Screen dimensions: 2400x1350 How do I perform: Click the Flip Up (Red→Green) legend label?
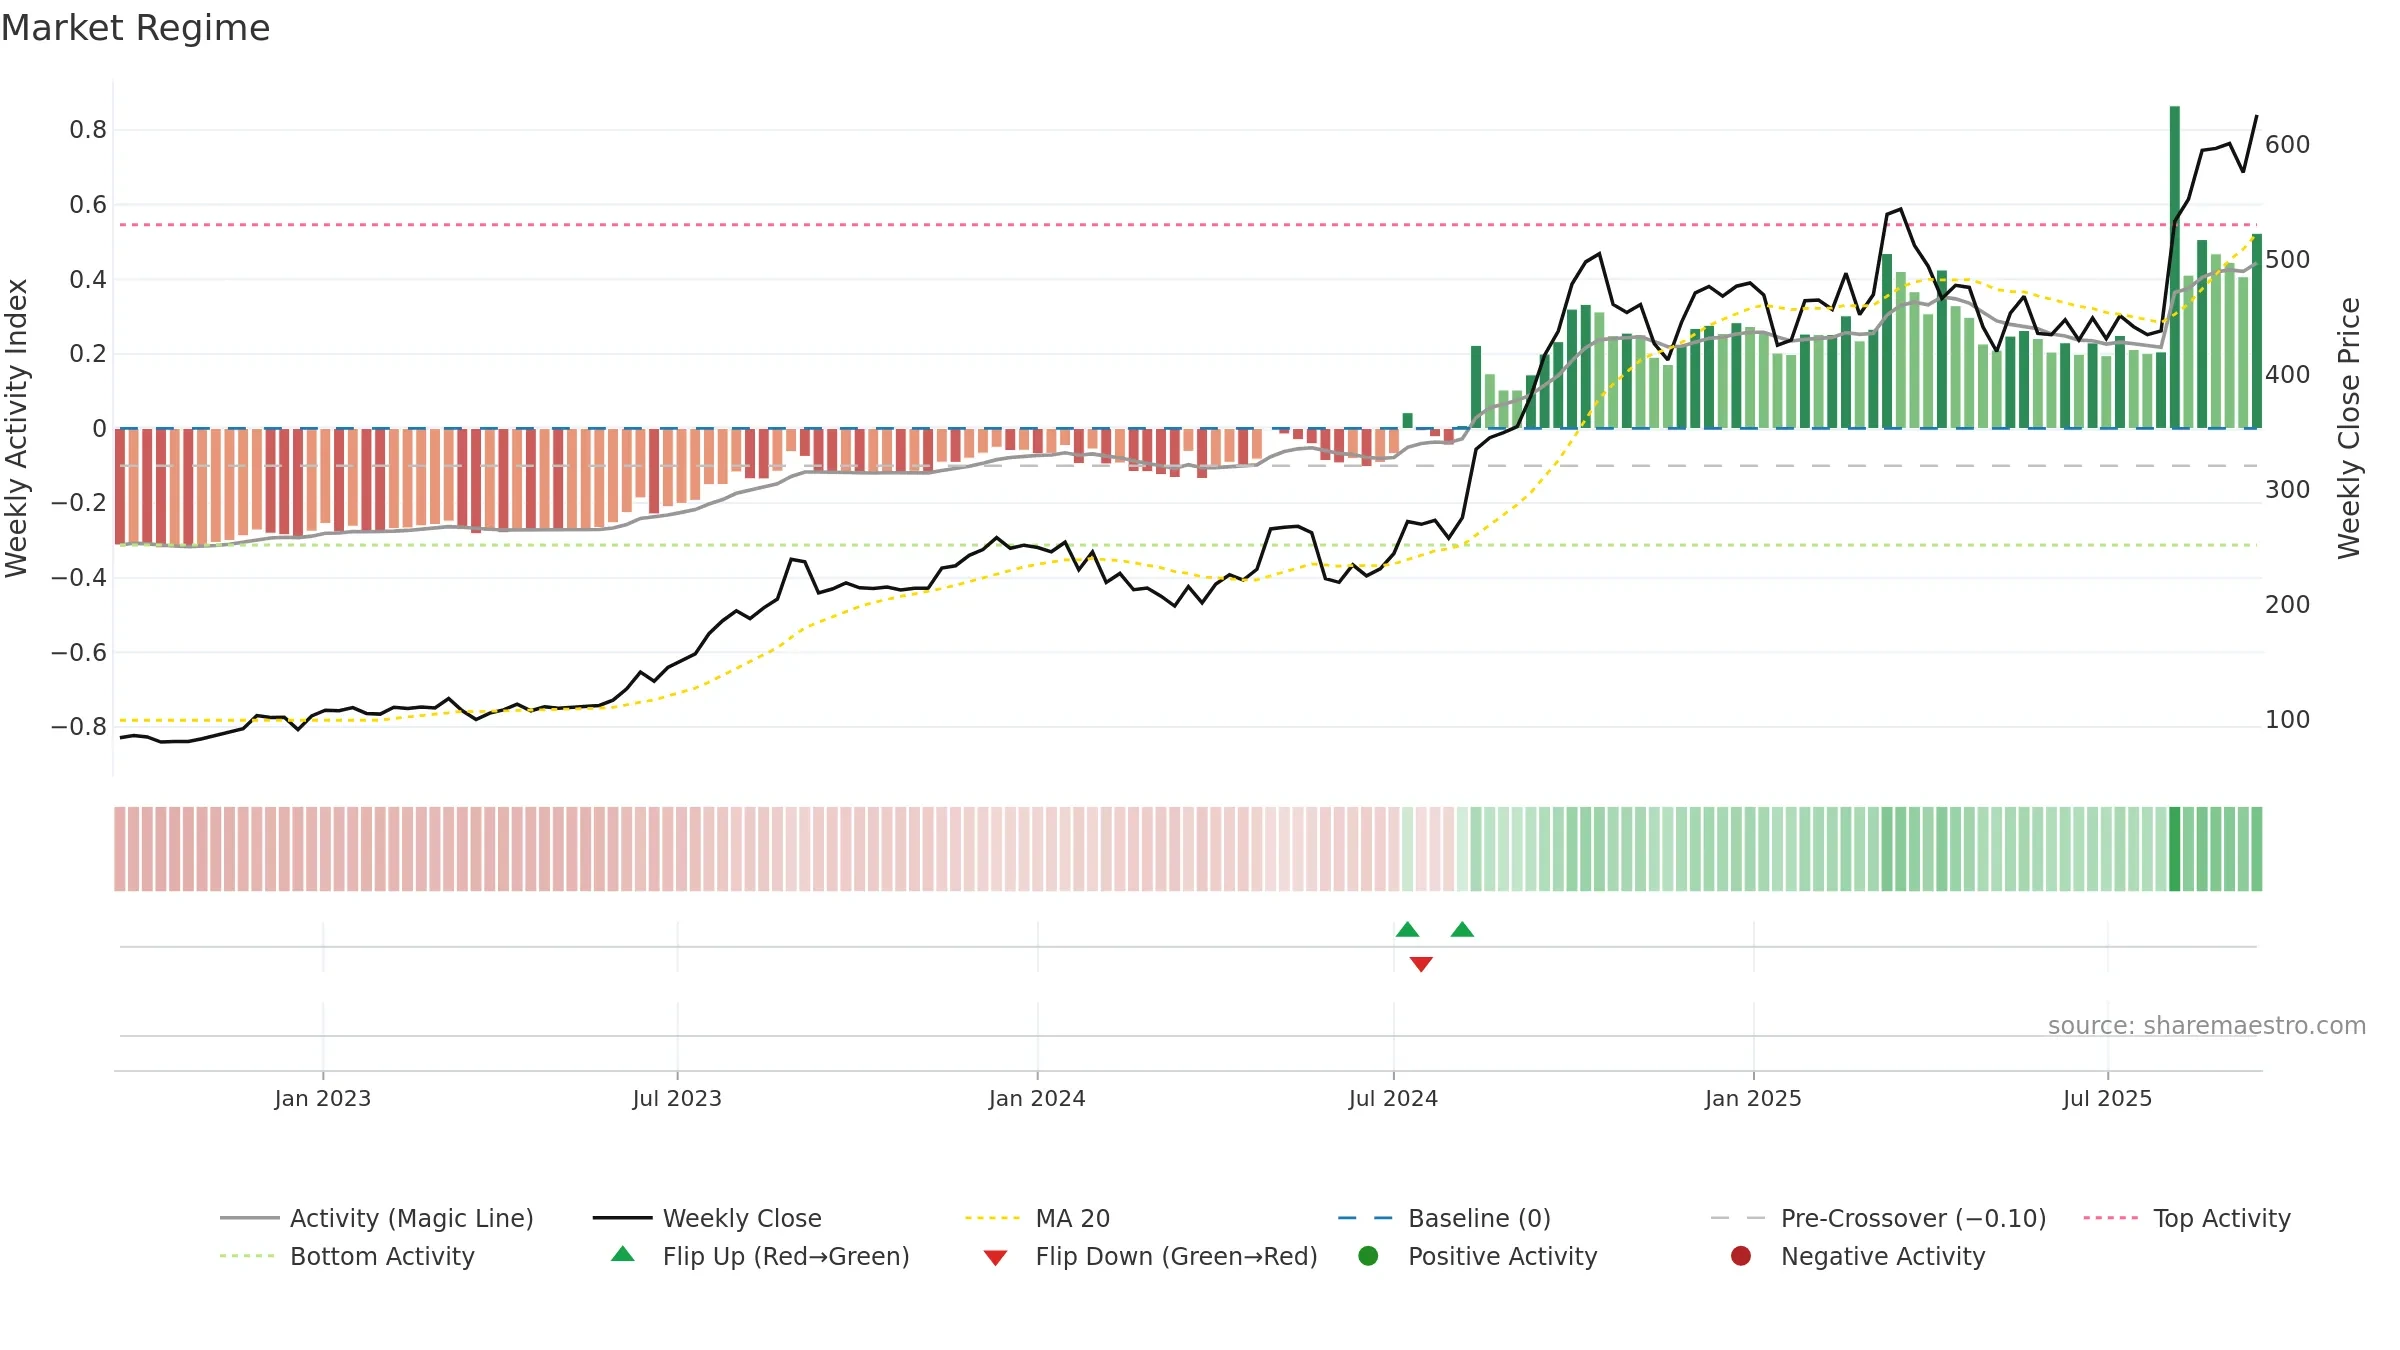click(786, 1256)
